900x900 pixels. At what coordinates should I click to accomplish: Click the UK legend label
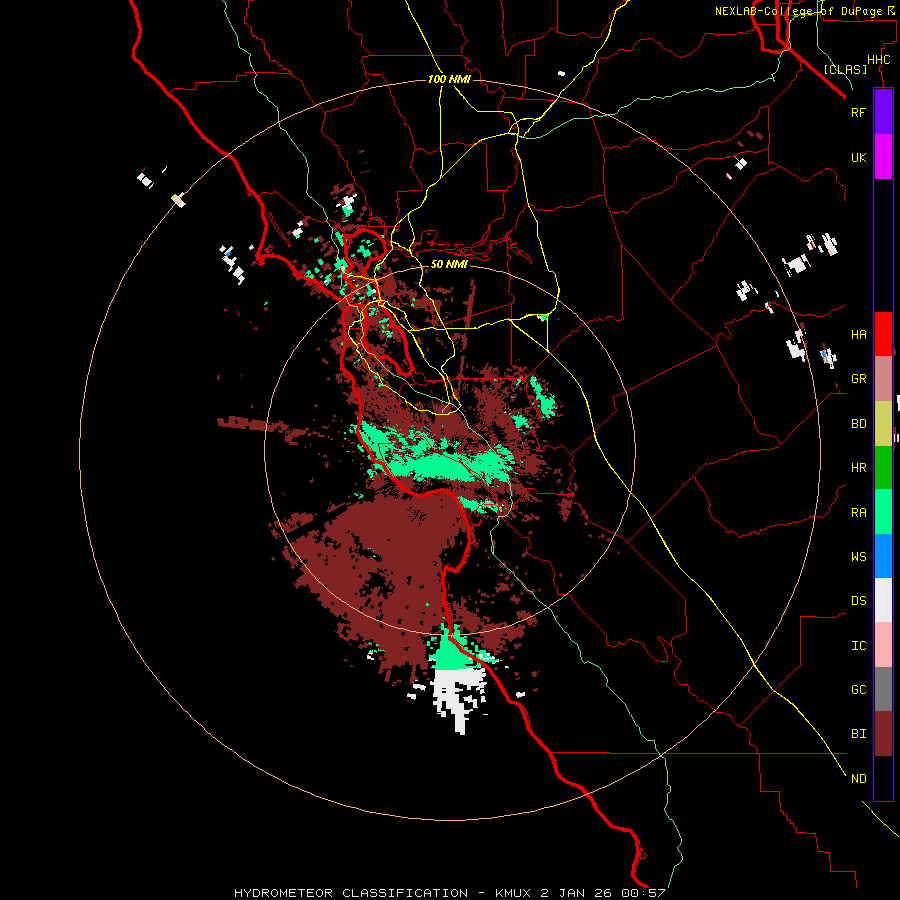pyautogui.click(x=858, y=157)
